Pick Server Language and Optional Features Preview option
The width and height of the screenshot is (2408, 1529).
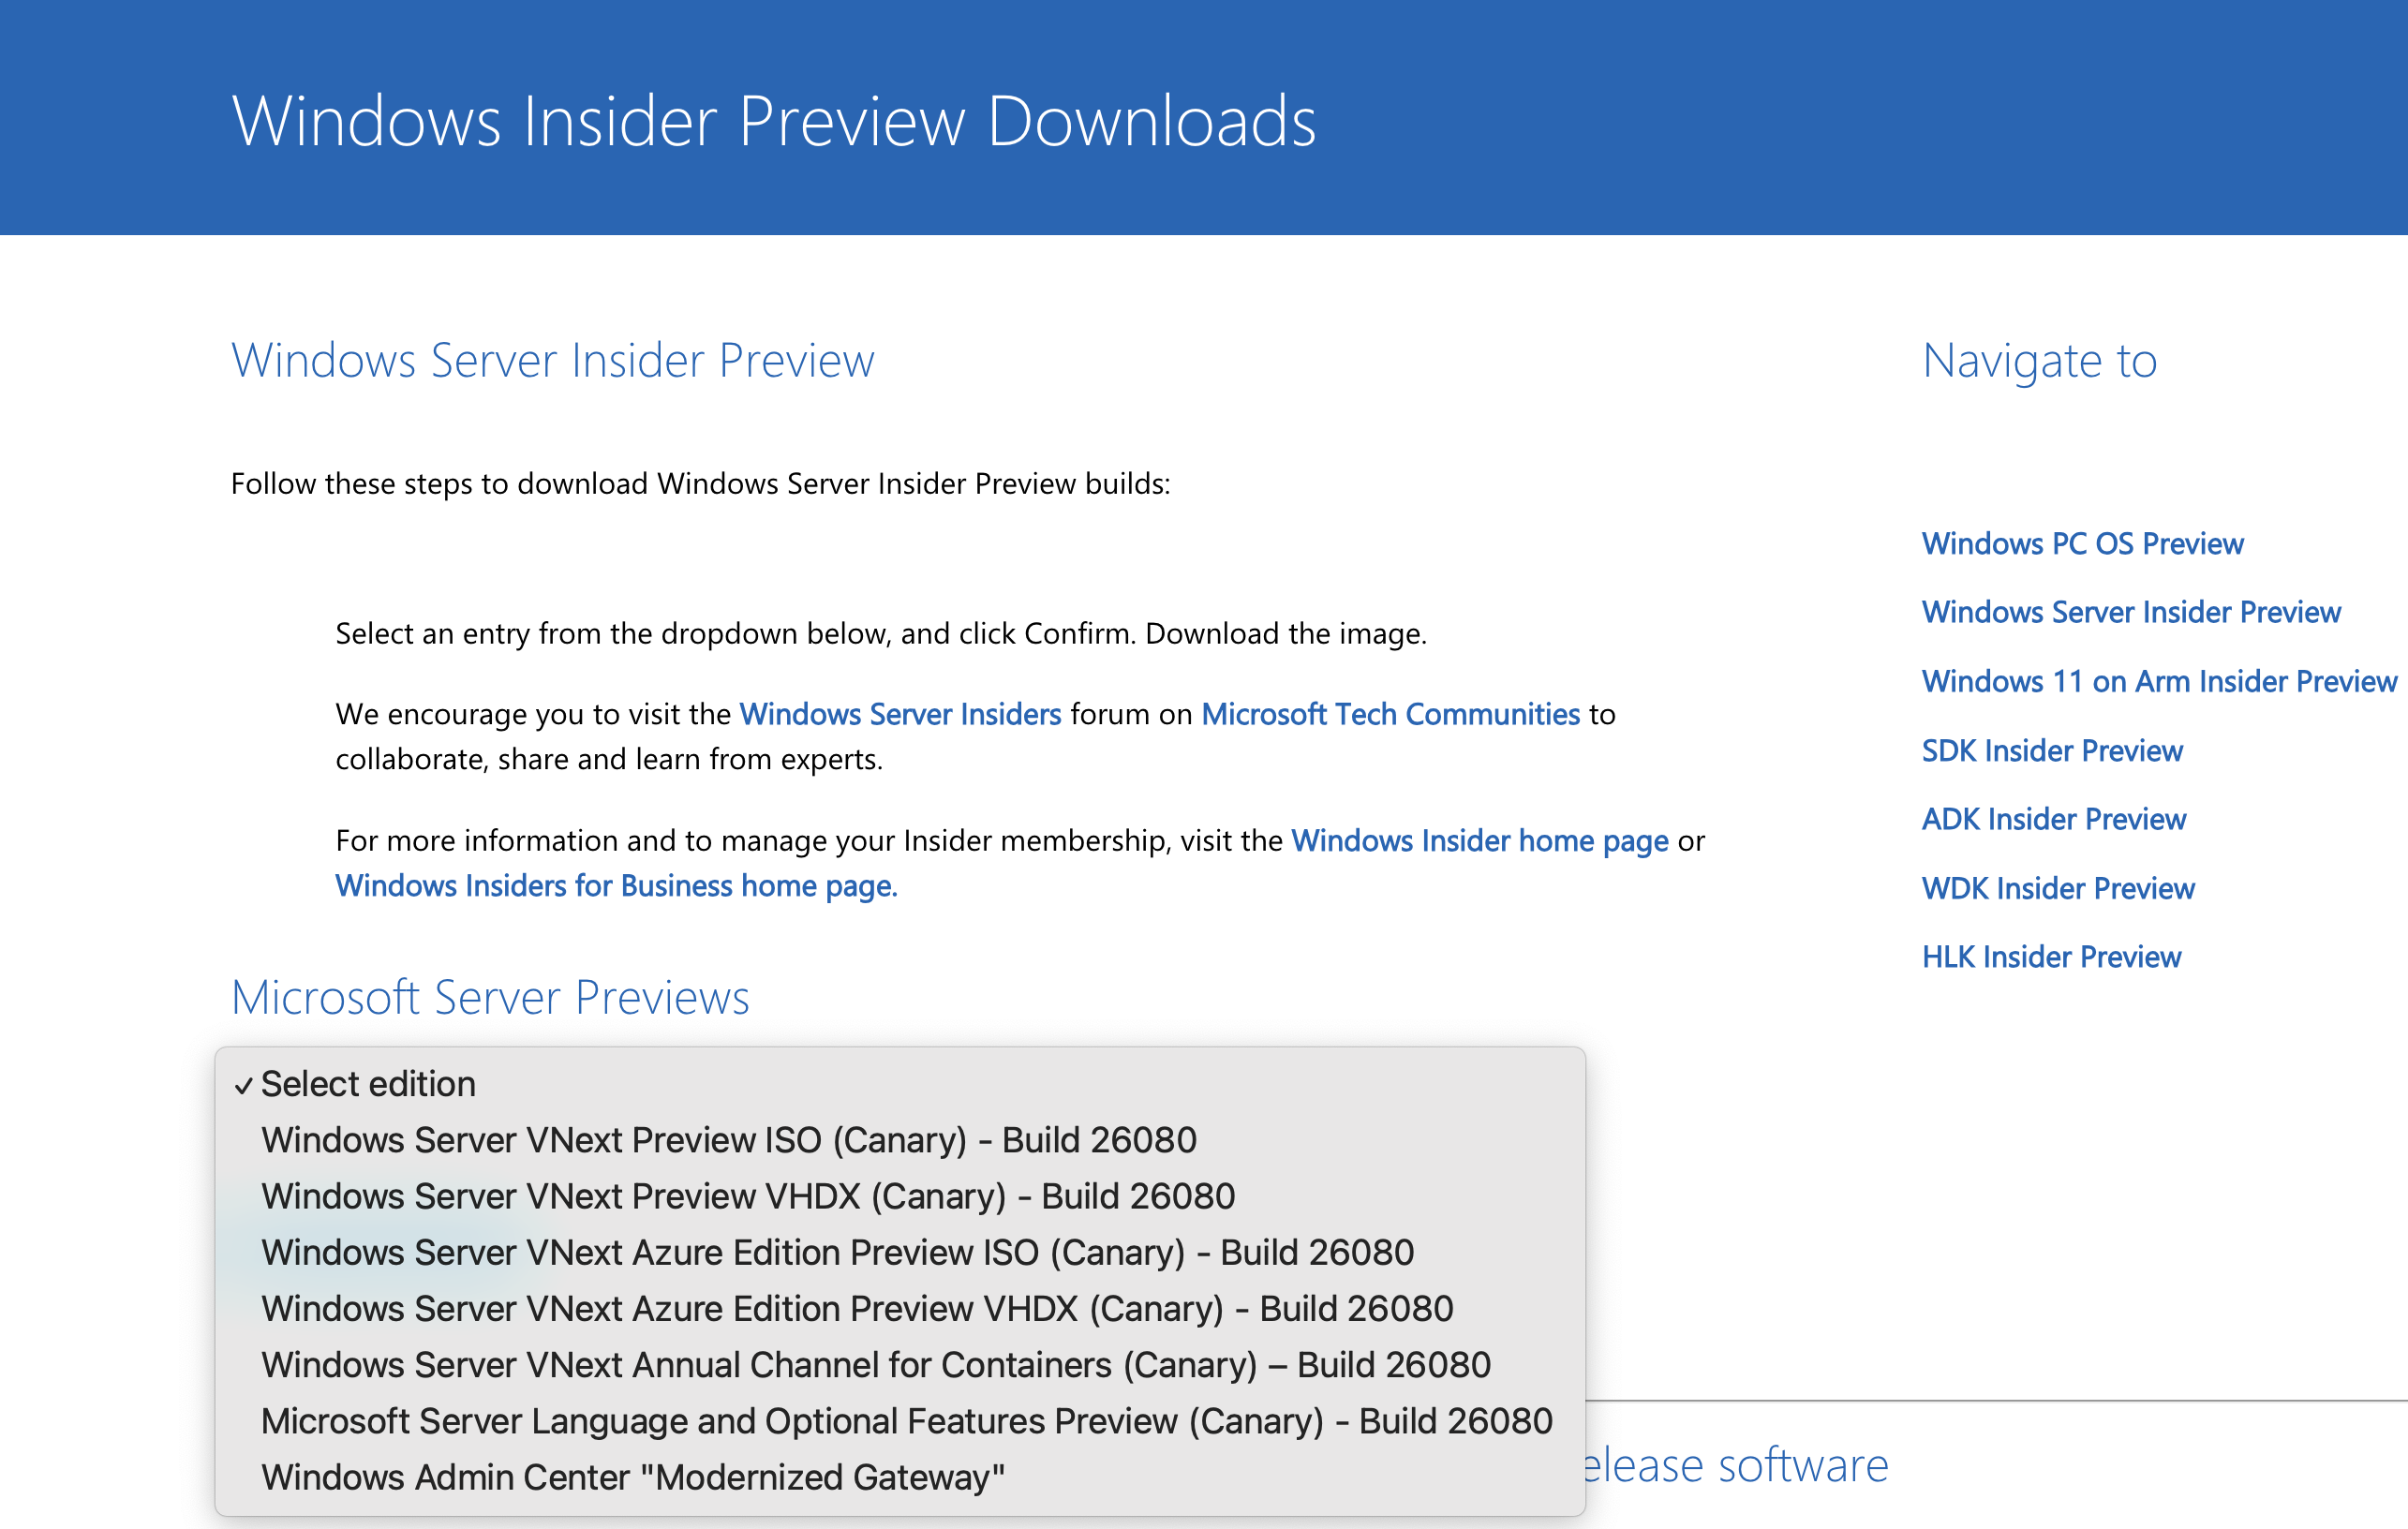tap(900, 1421)
